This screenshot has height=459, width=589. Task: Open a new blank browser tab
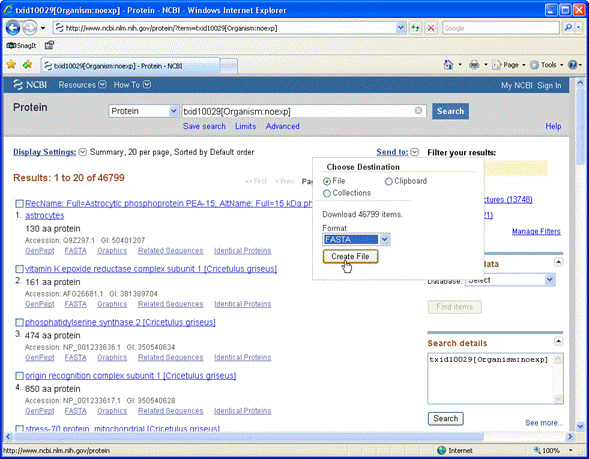pyautogui.click(x=229, y=66)
